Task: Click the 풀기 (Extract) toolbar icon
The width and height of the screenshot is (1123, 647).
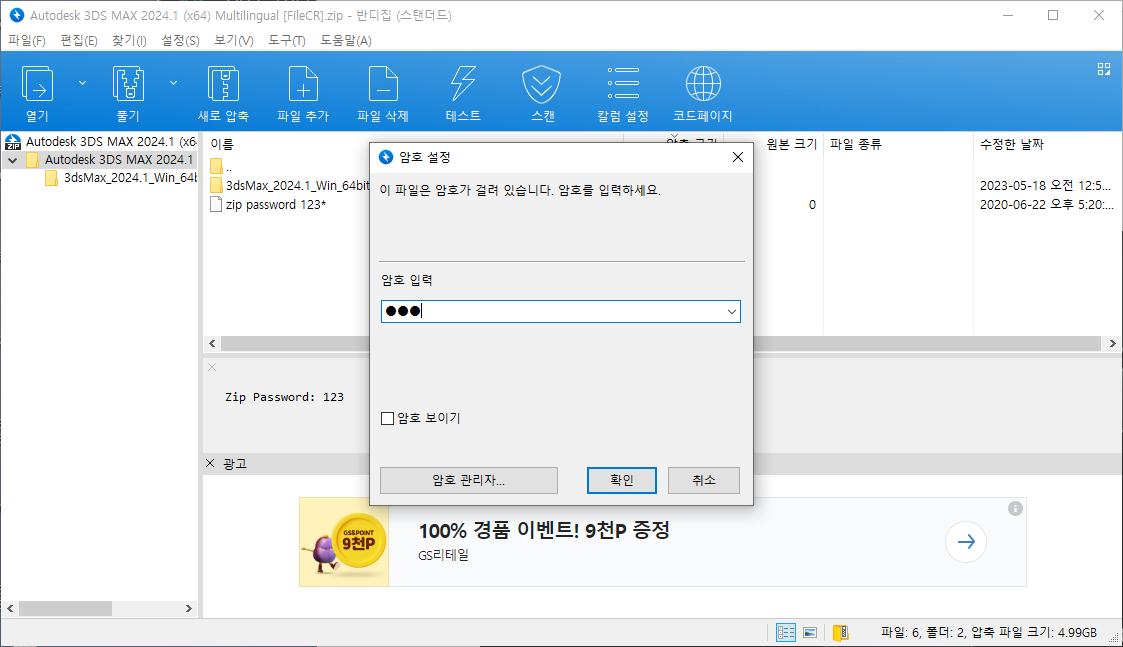Action: 128,85
